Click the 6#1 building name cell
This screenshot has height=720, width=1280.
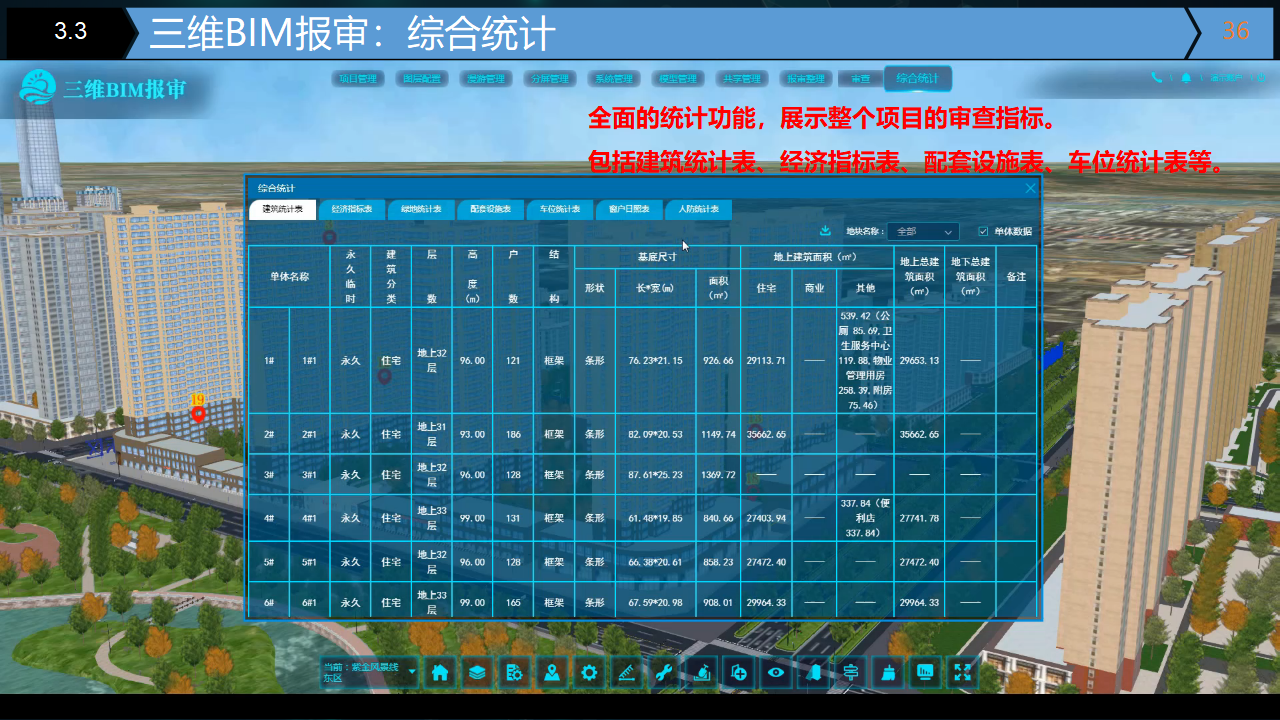tap(309, 602)
